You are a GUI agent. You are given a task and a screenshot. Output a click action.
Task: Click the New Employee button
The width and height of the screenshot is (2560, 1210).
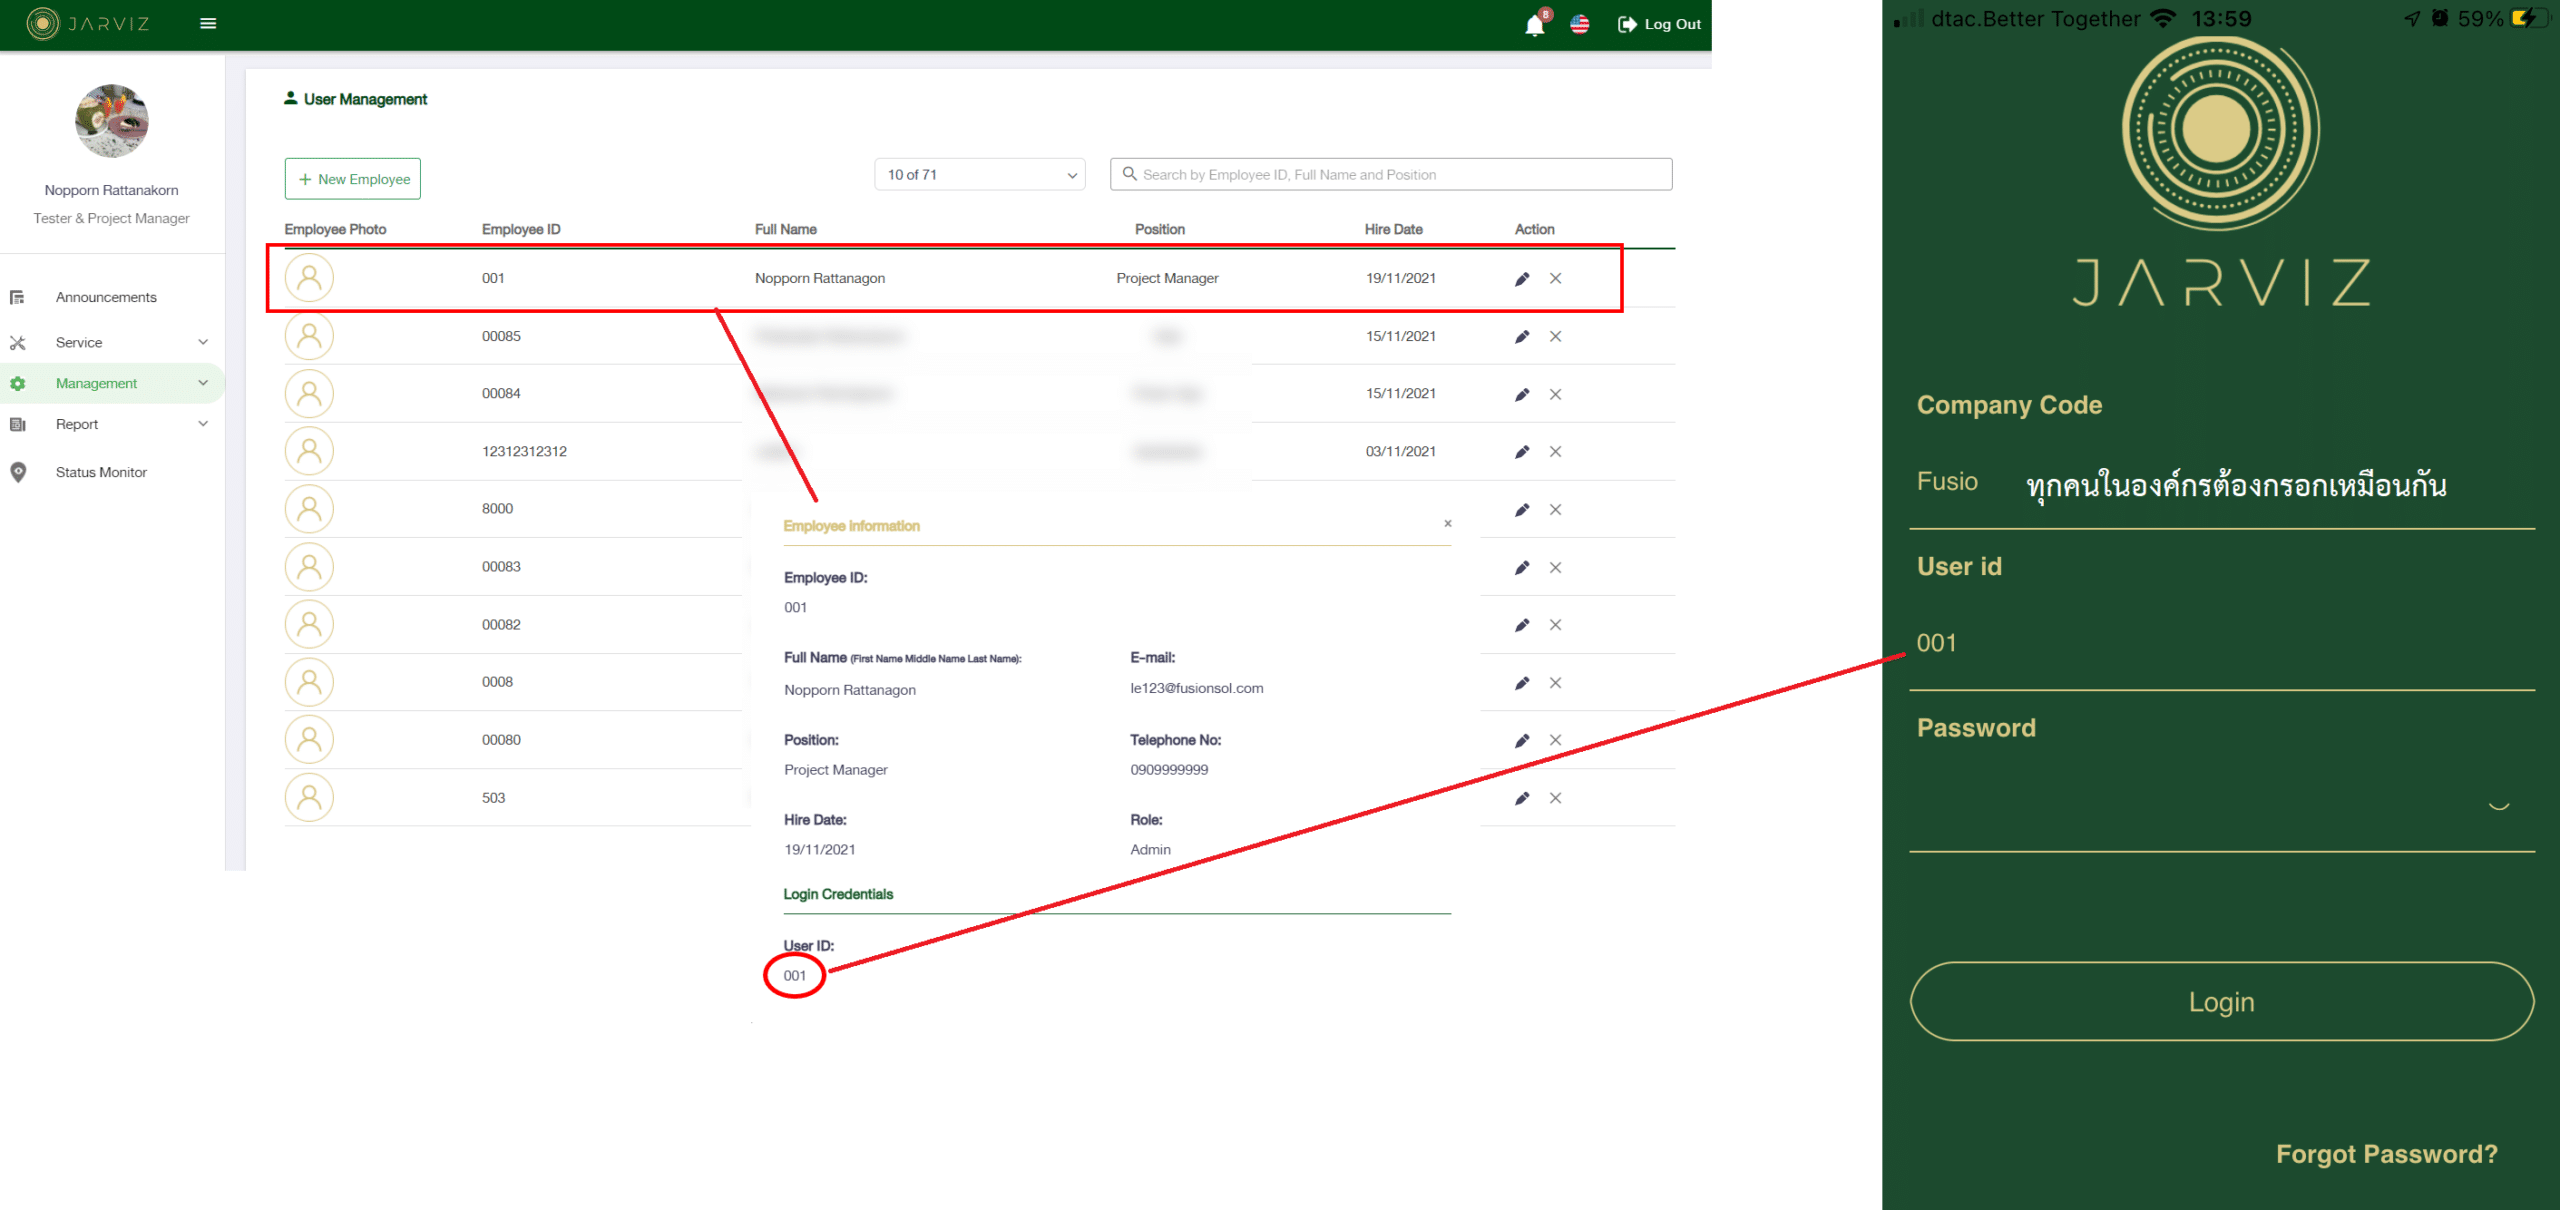pyautogui.click(x=352, y=179)
